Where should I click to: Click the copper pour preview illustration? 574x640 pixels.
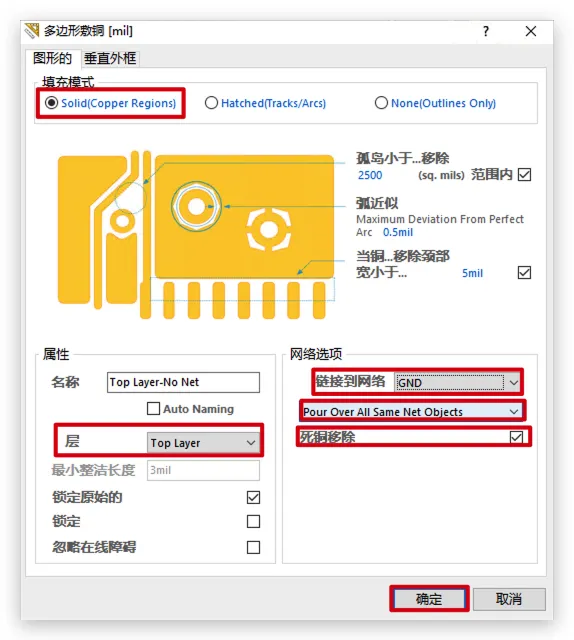click(196, 236)
